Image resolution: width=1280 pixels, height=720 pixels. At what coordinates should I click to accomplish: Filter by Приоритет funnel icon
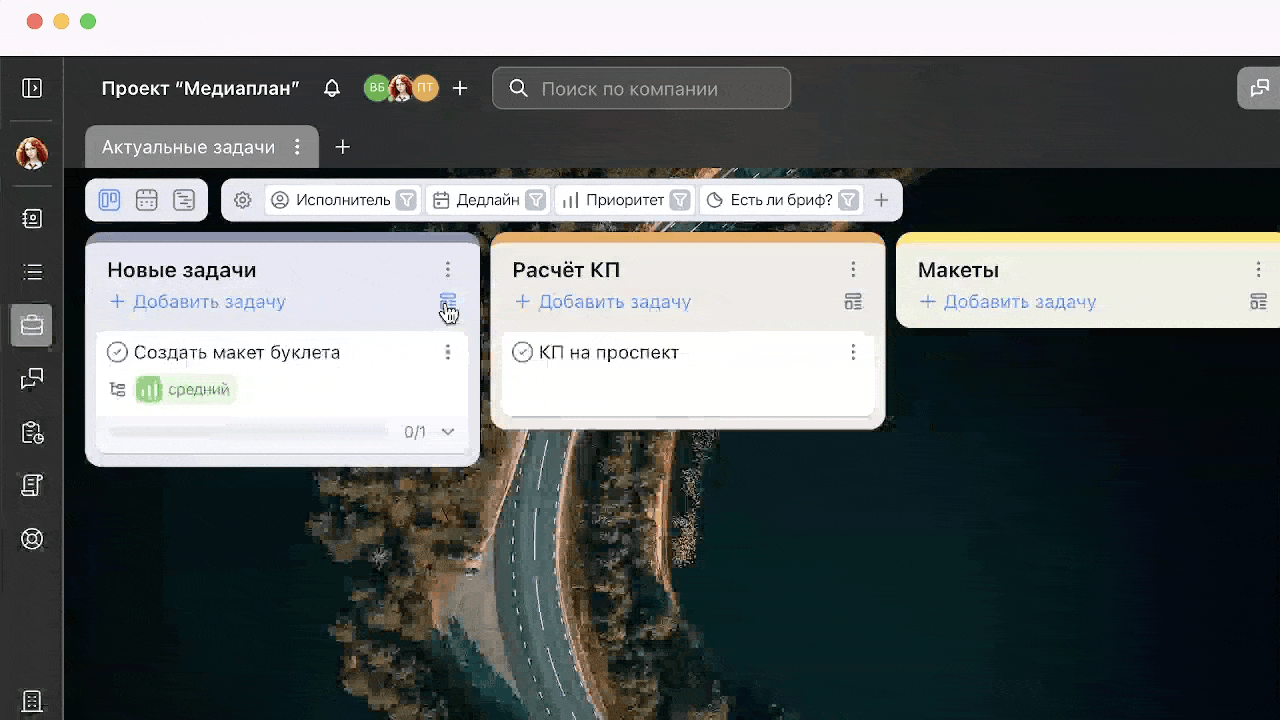680,200
